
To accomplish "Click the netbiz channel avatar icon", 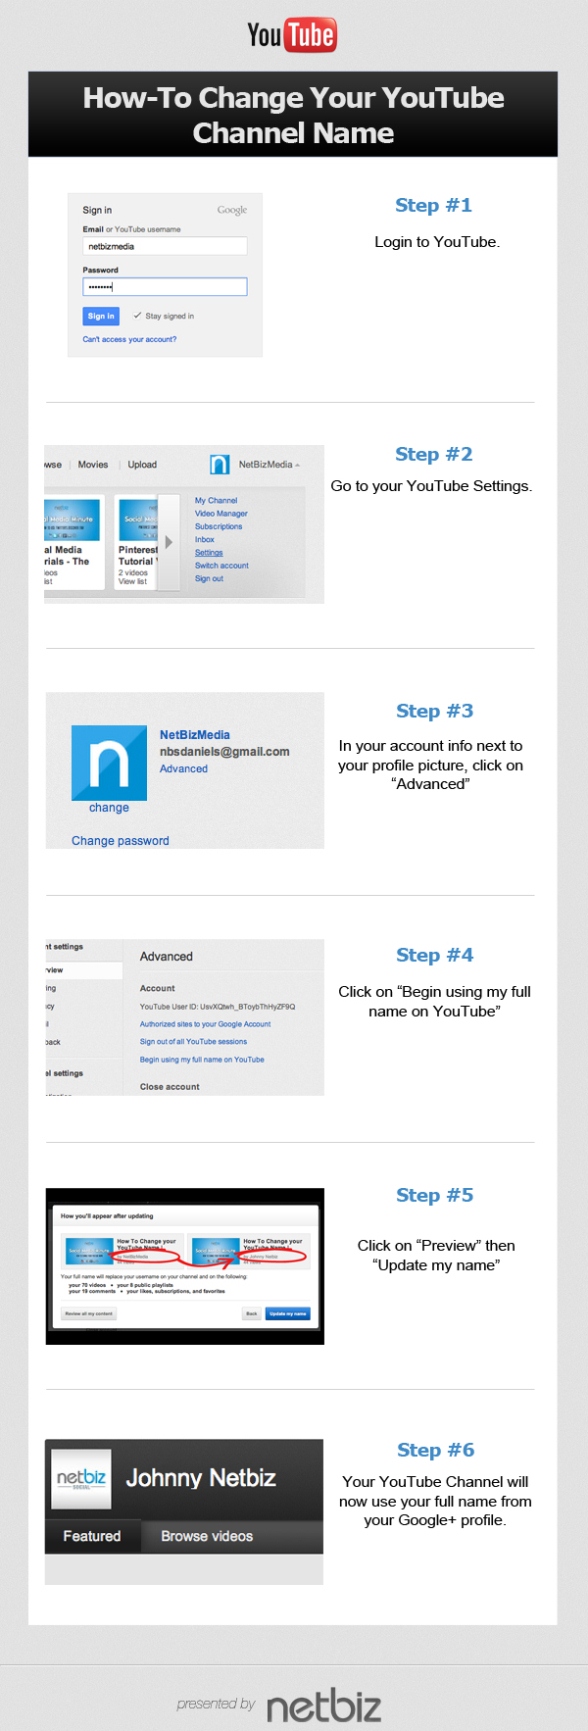I will pos(81,1478).
